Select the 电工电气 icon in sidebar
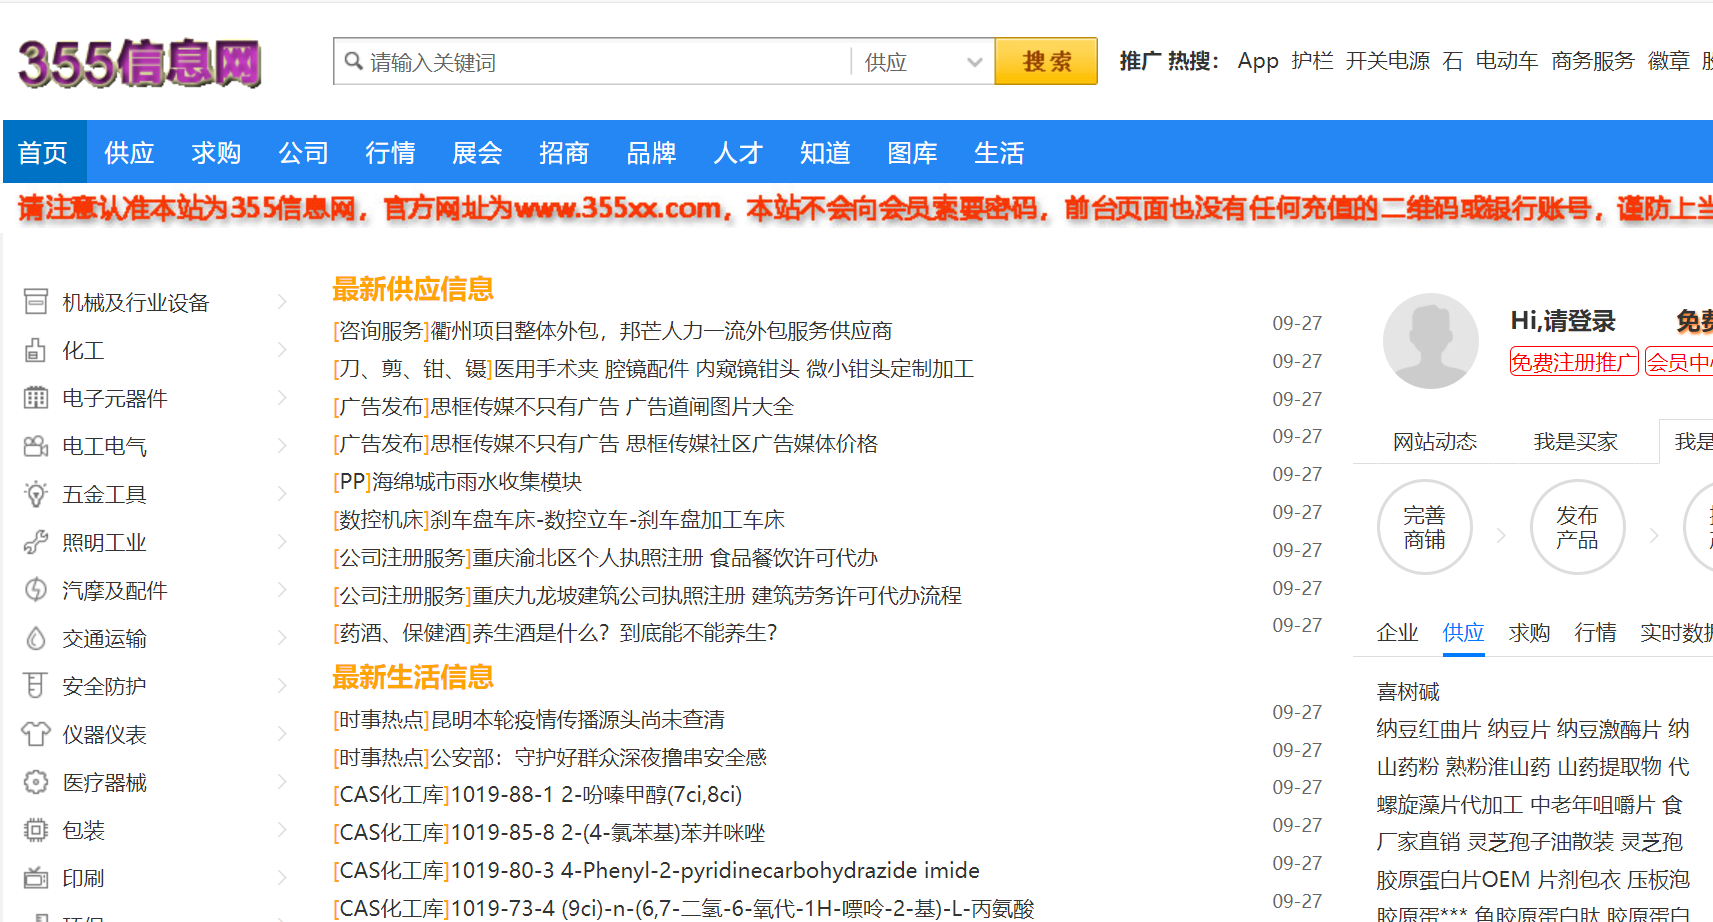The width and height of the screenshot is (1713, 922). 36,446
